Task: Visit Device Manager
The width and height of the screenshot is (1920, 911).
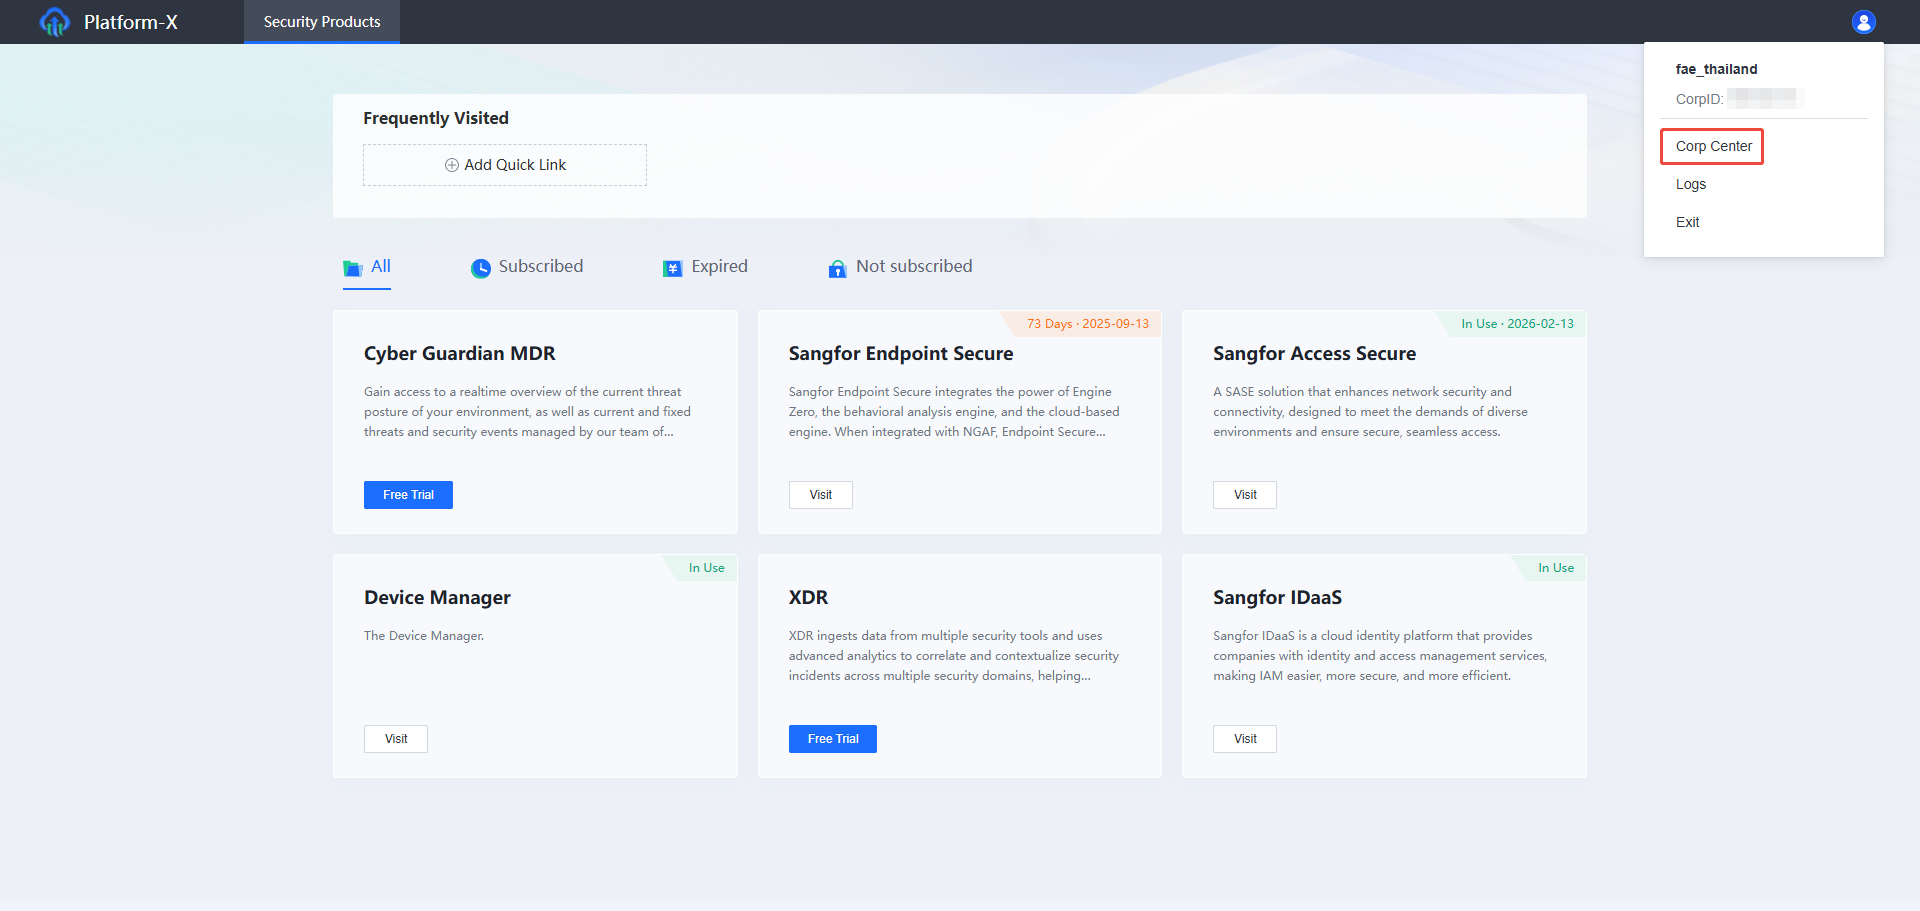Action: click(x=396, y=739)
